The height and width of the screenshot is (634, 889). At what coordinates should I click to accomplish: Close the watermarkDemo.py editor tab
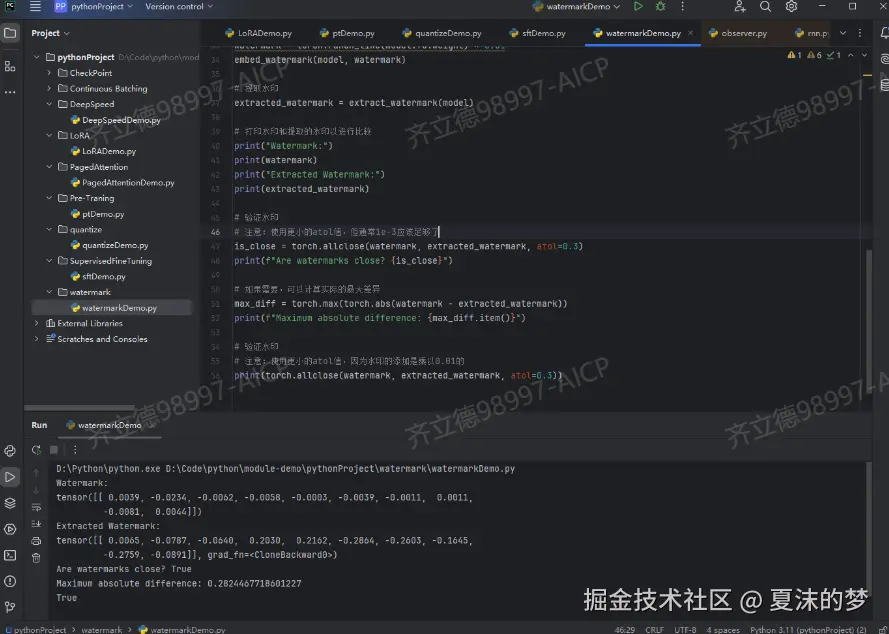[x=691, y=33]
